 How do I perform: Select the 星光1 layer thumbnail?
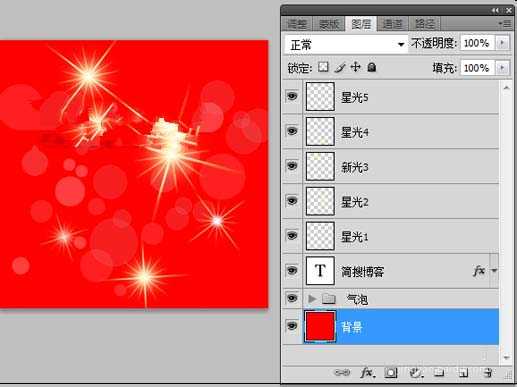click(320, 236)
